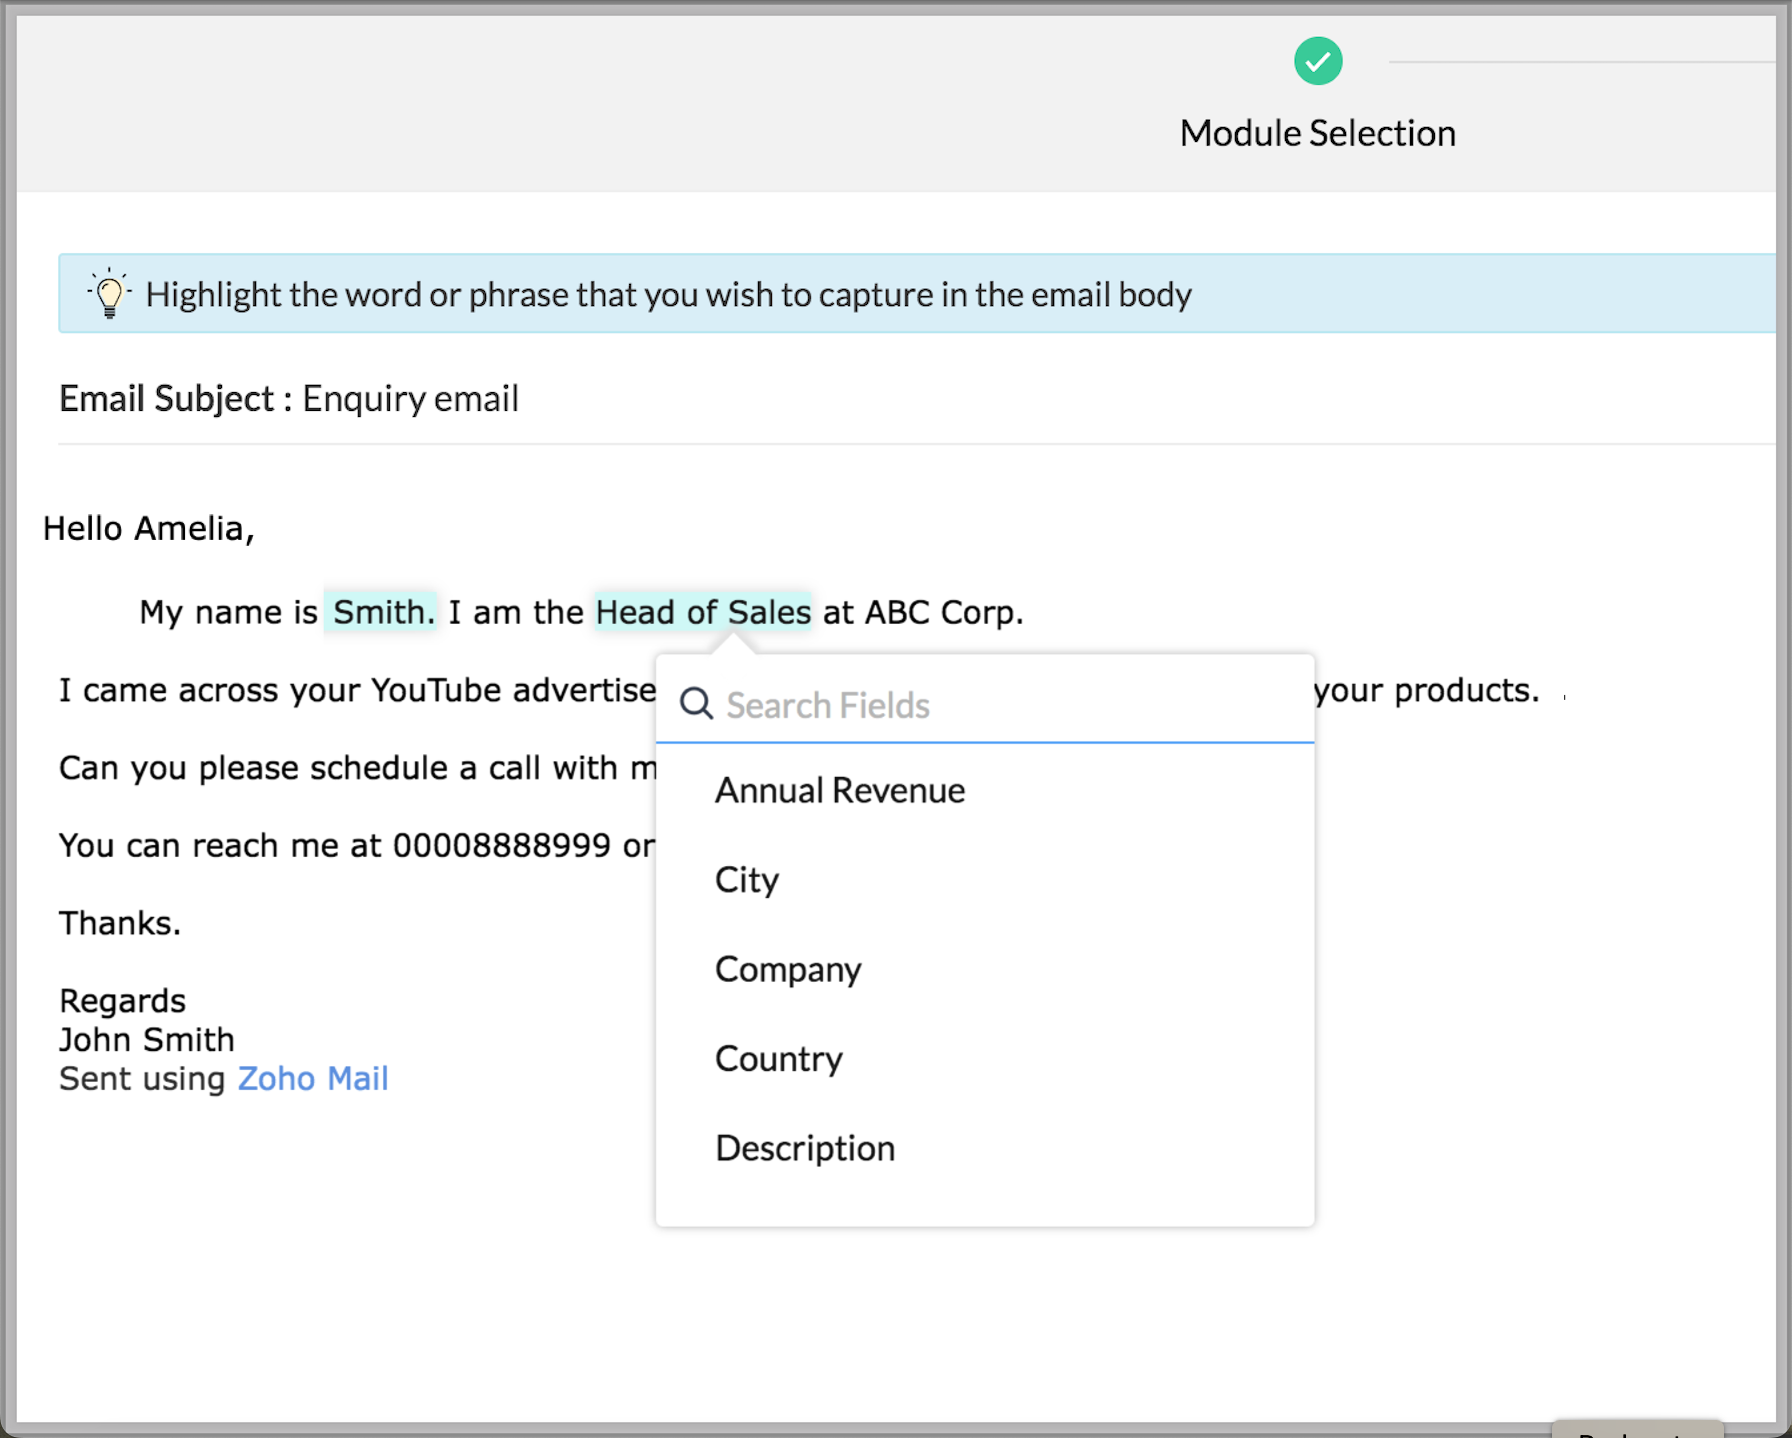Click the highlight instruction banner text

(668, 294)
